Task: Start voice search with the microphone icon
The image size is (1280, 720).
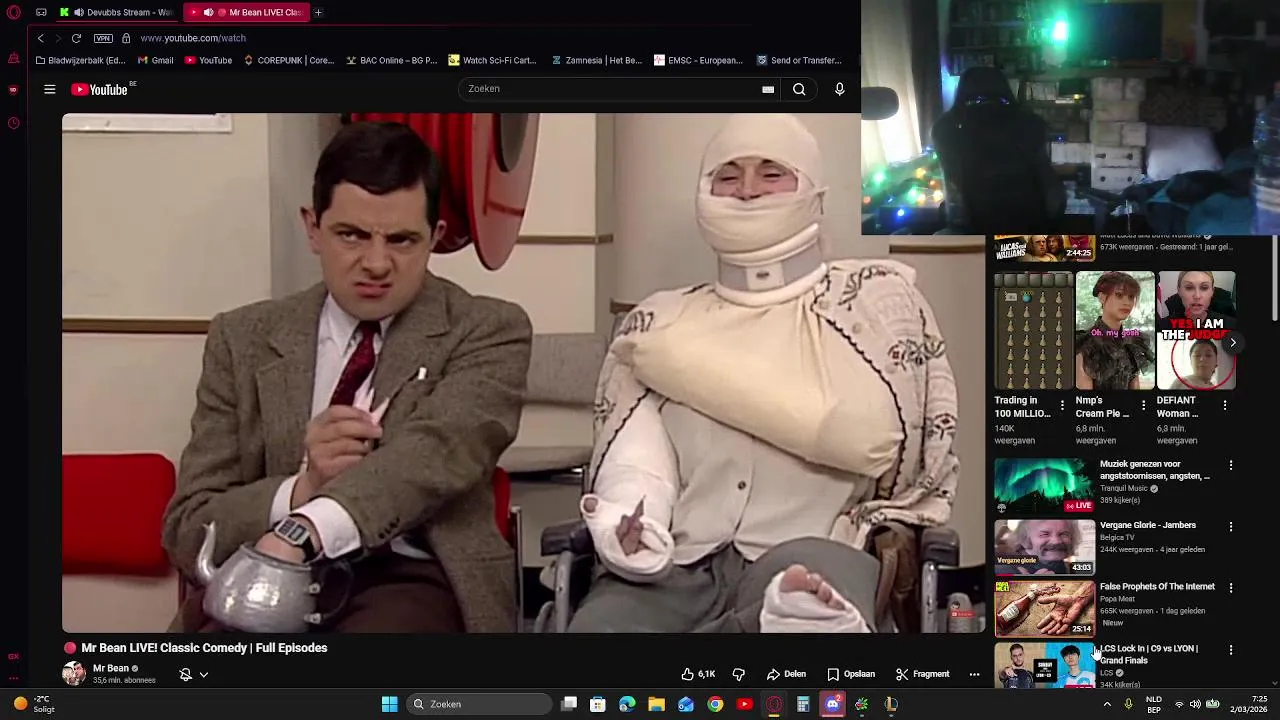Action: 840,89
